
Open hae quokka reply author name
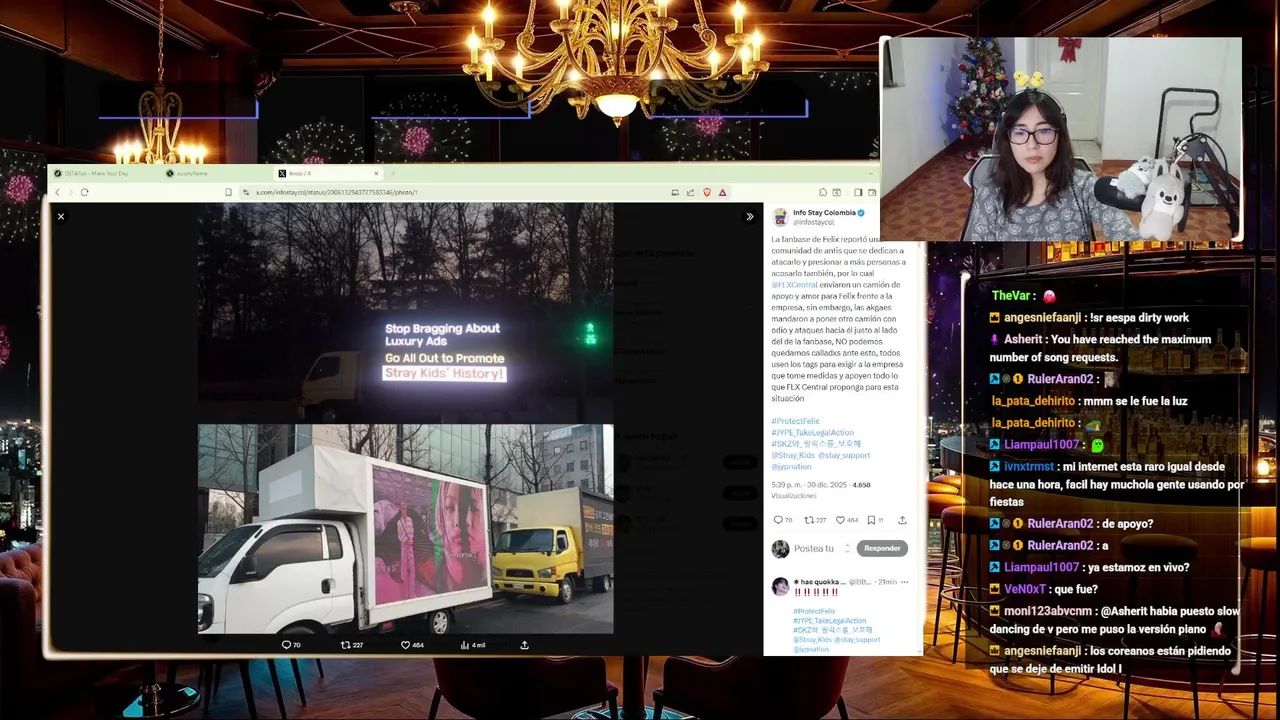tap(820, 581)
